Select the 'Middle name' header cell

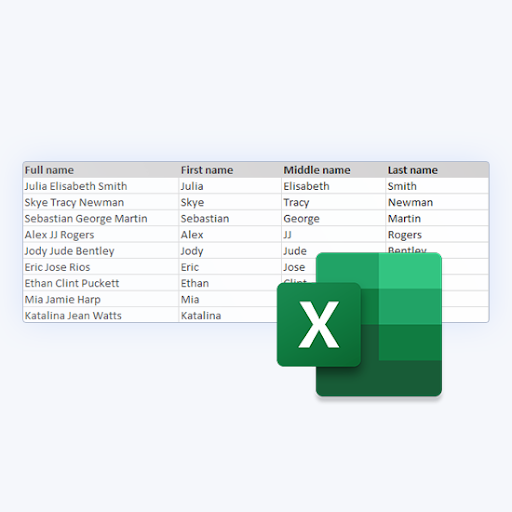point(333,170)
